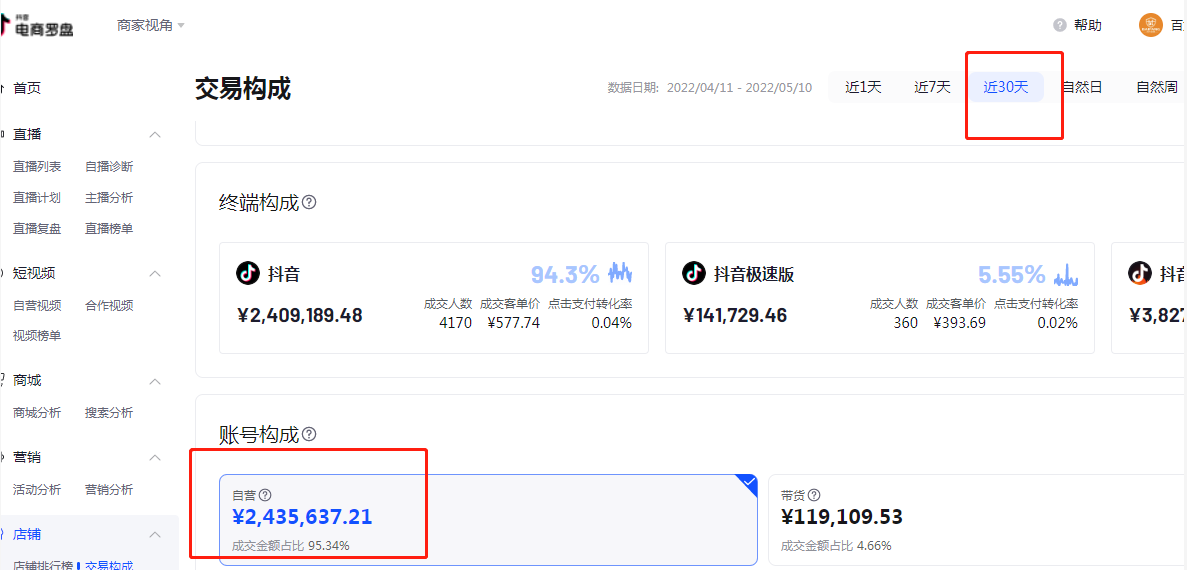This screenshot has height=570, width=1187.
Task: Click info icon beside 自营 label
Action: (x=265, y=495)
